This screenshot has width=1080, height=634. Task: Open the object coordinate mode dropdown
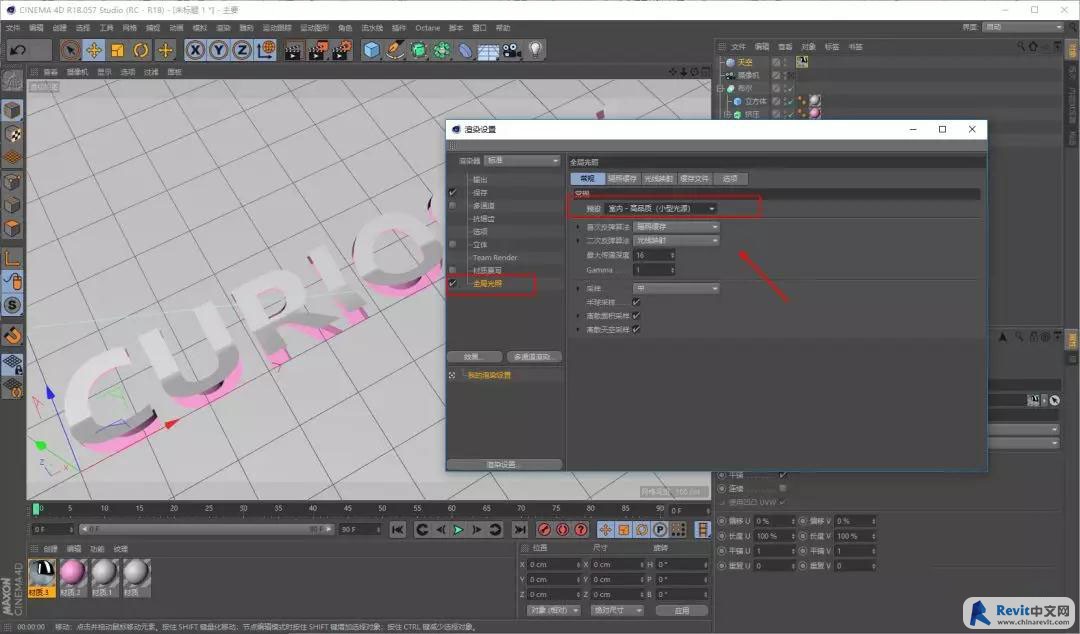coord(554,611)
